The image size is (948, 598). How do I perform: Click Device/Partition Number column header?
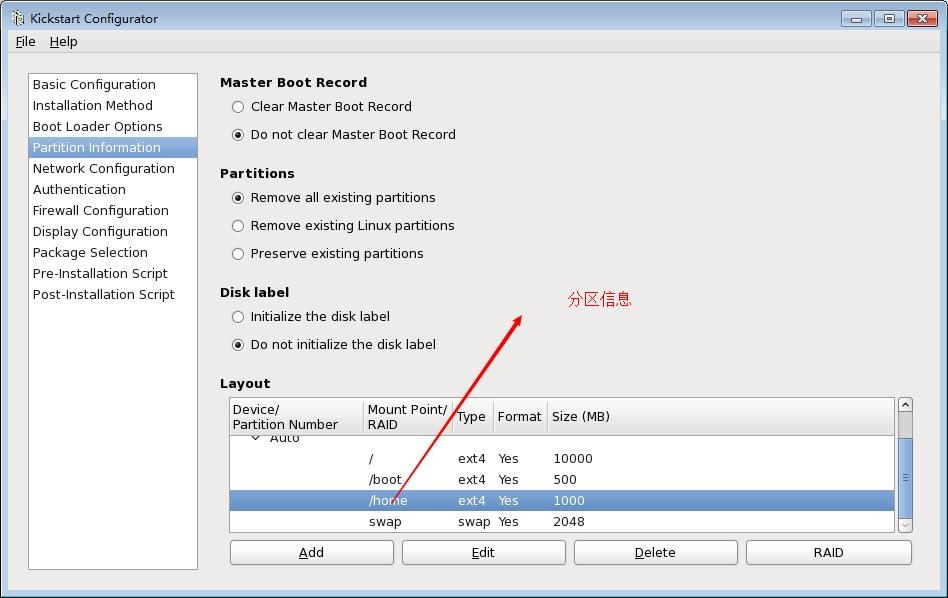(x=296, y=417)
